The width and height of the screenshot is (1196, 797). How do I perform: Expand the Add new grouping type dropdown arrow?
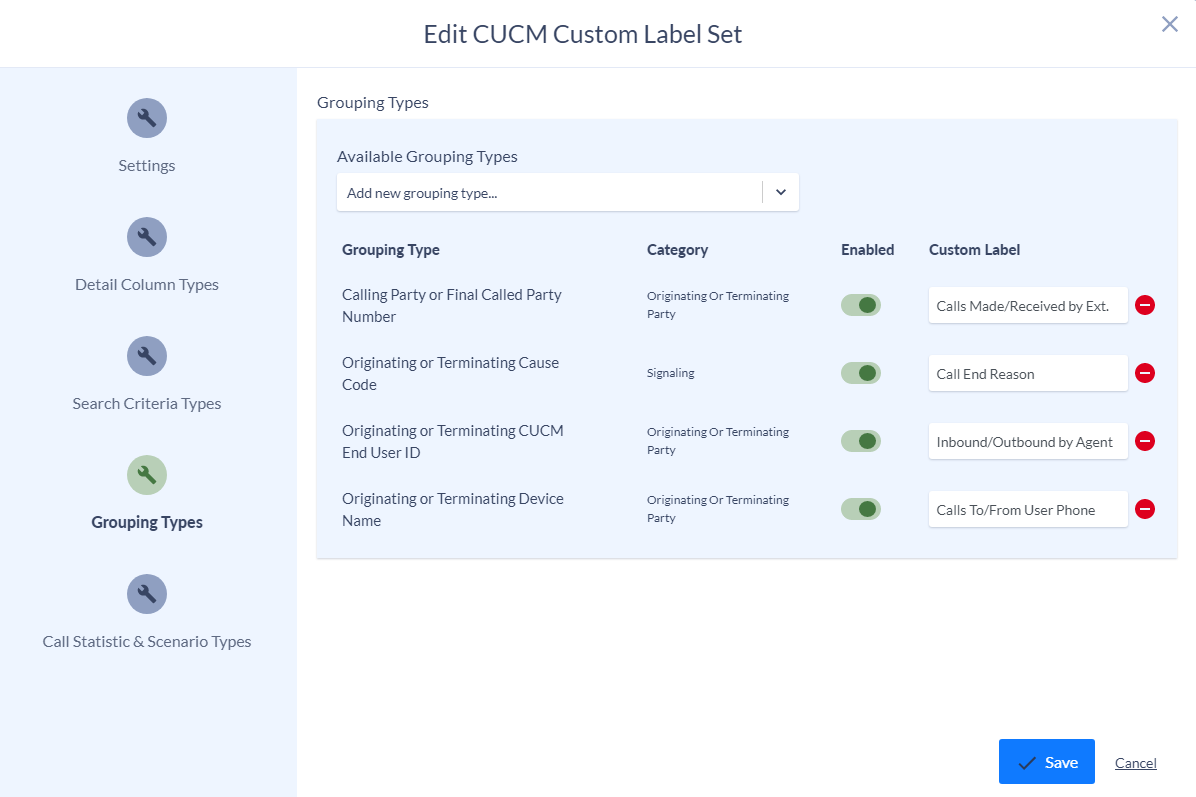[x=780, y=192]
